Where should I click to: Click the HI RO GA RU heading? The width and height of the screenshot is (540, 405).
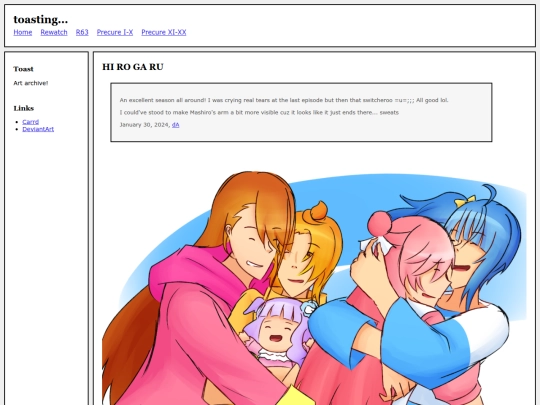(133, 67)
